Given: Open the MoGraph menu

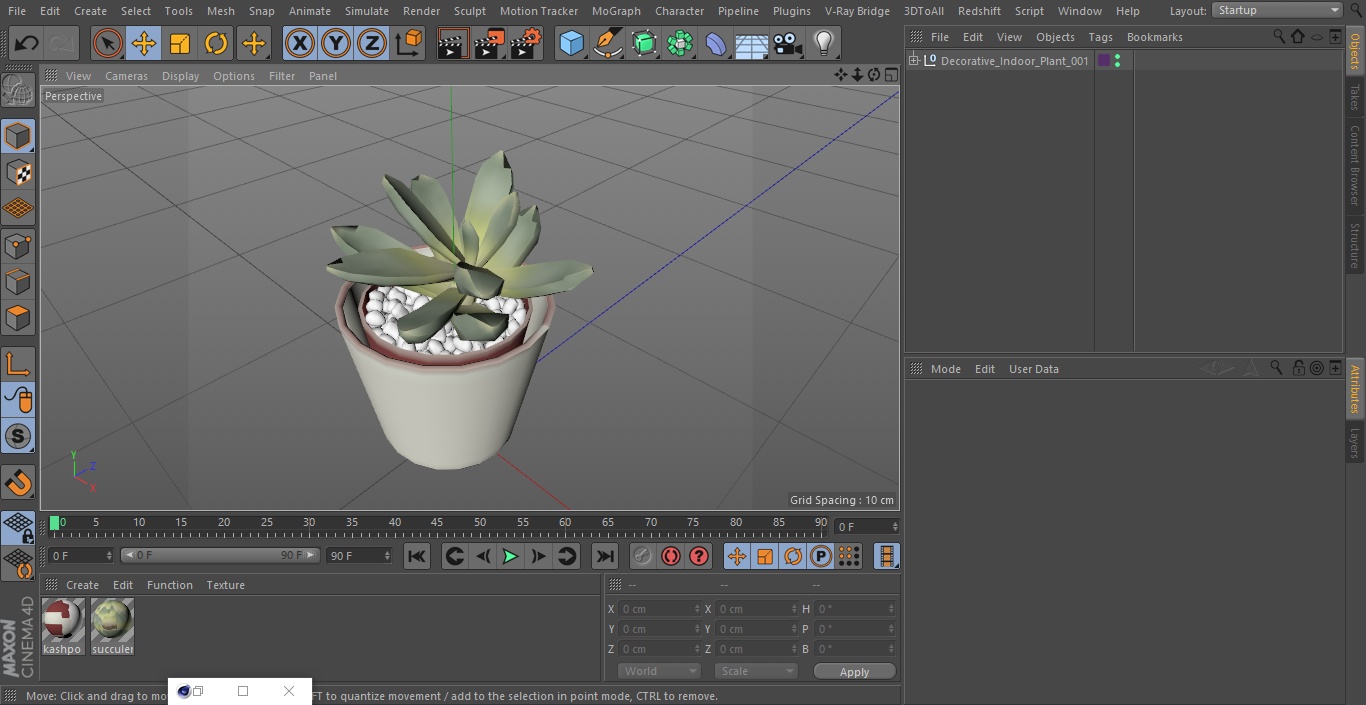Looking at the screenshot, I should click(616, 11).
